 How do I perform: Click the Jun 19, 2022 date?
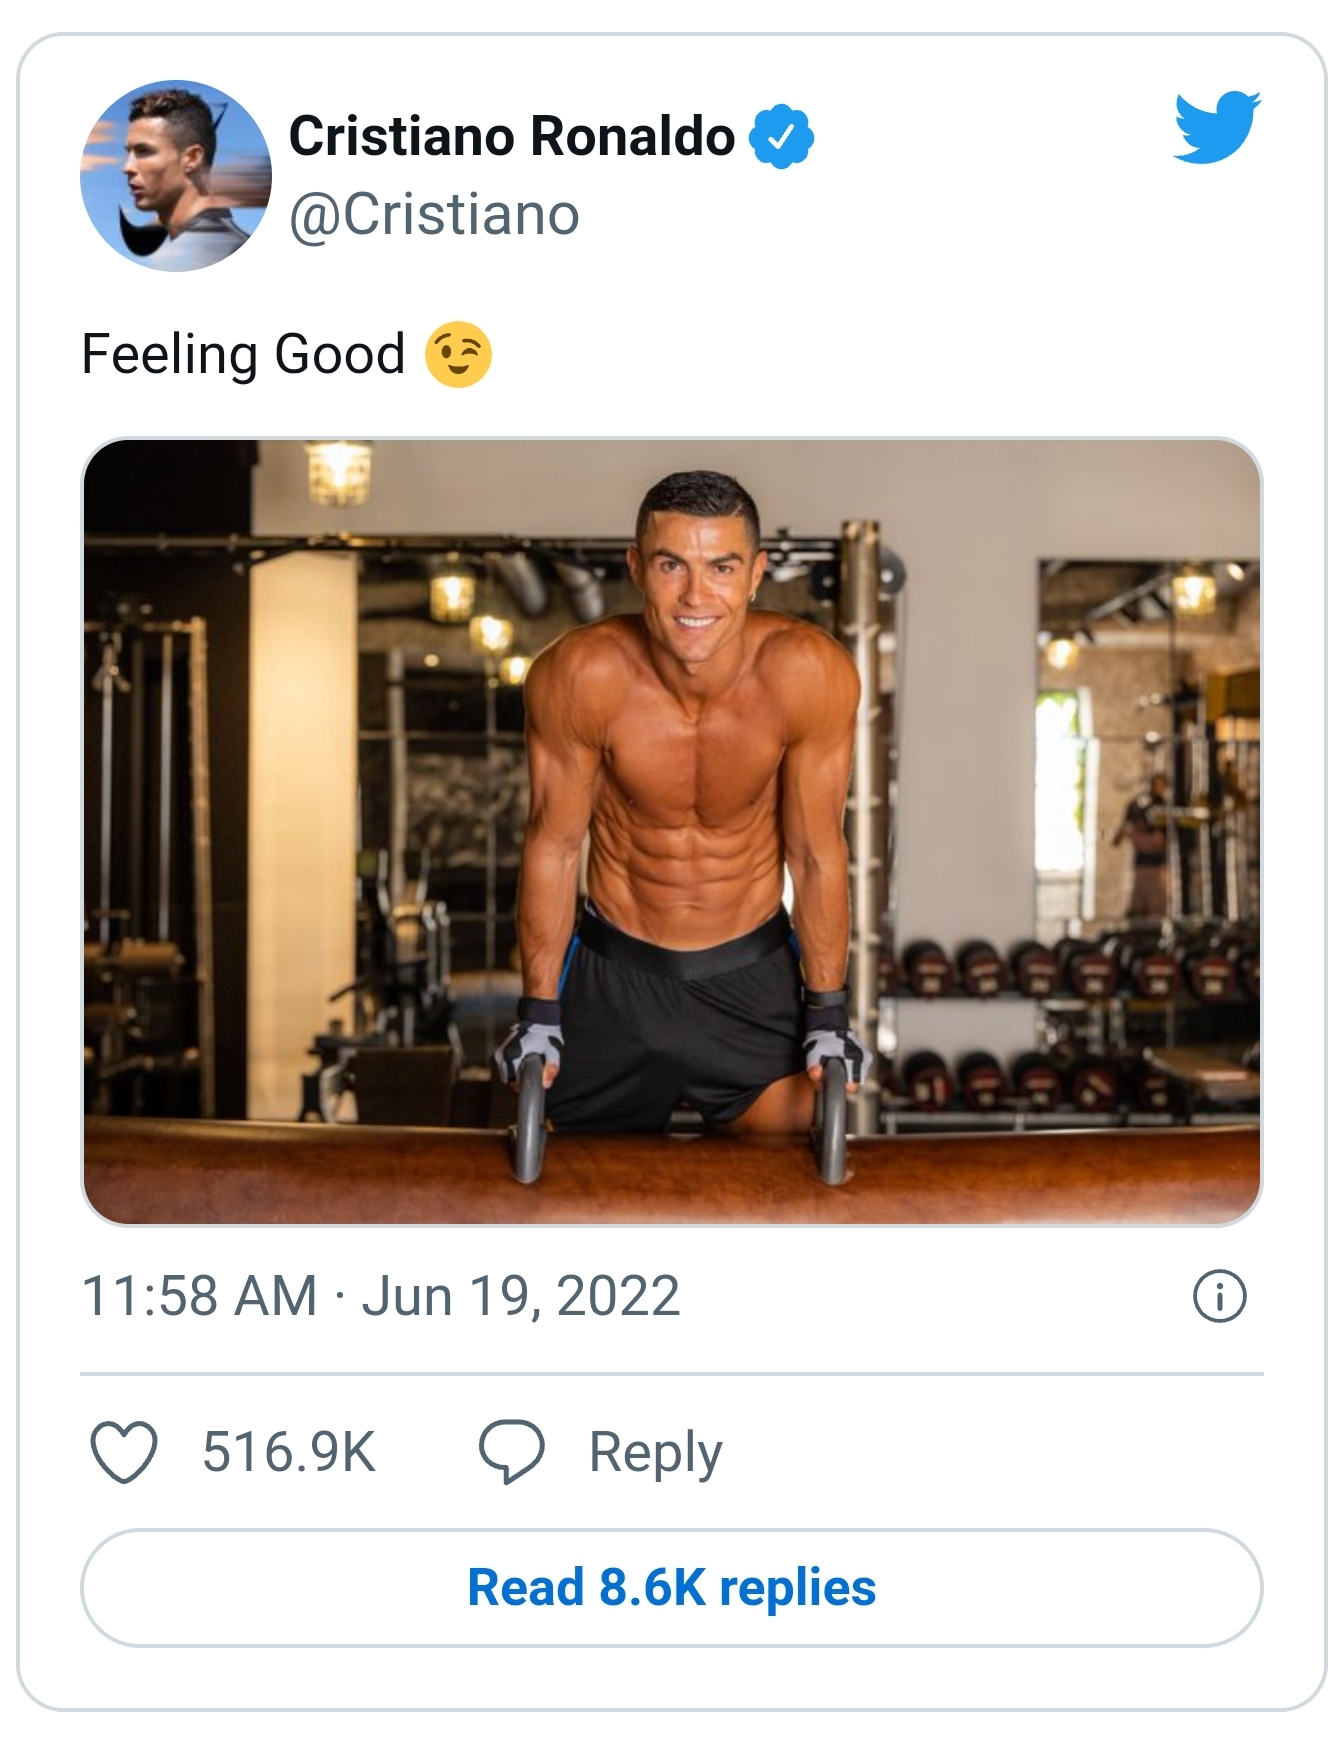point(520,1296)
